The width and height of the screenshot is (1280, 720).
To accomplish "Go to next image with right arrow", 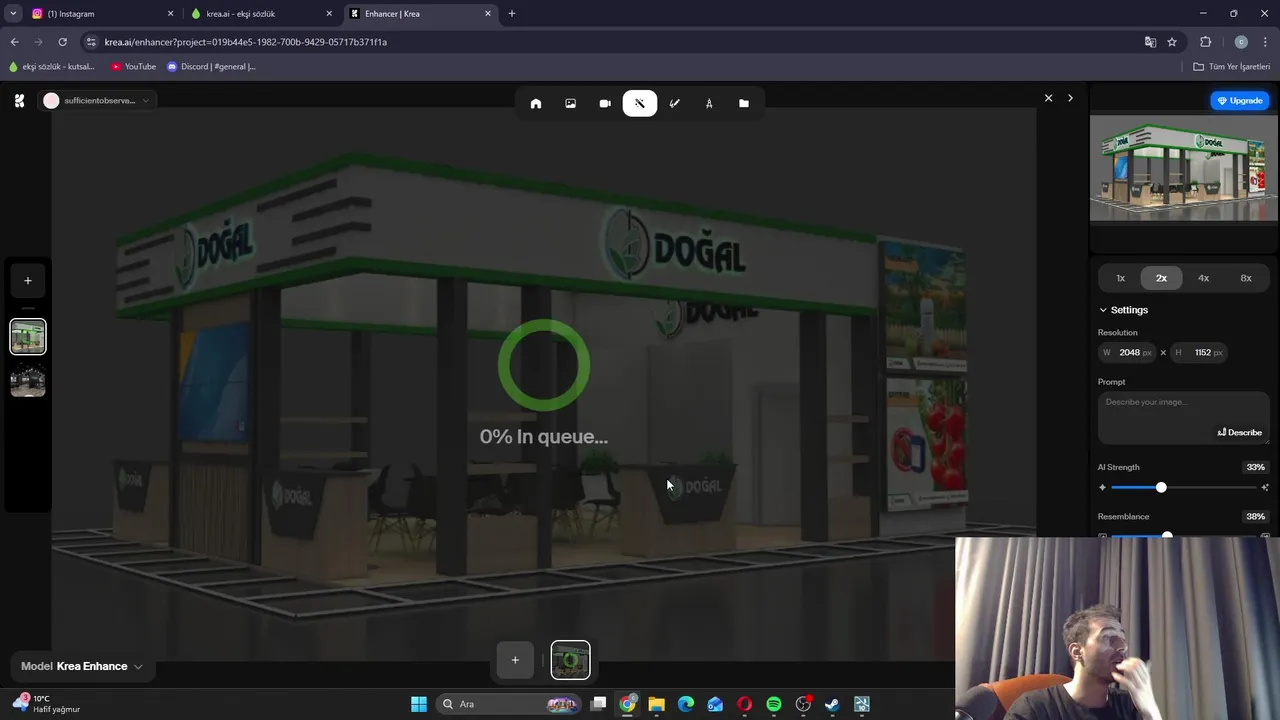I will point(1070,98).
